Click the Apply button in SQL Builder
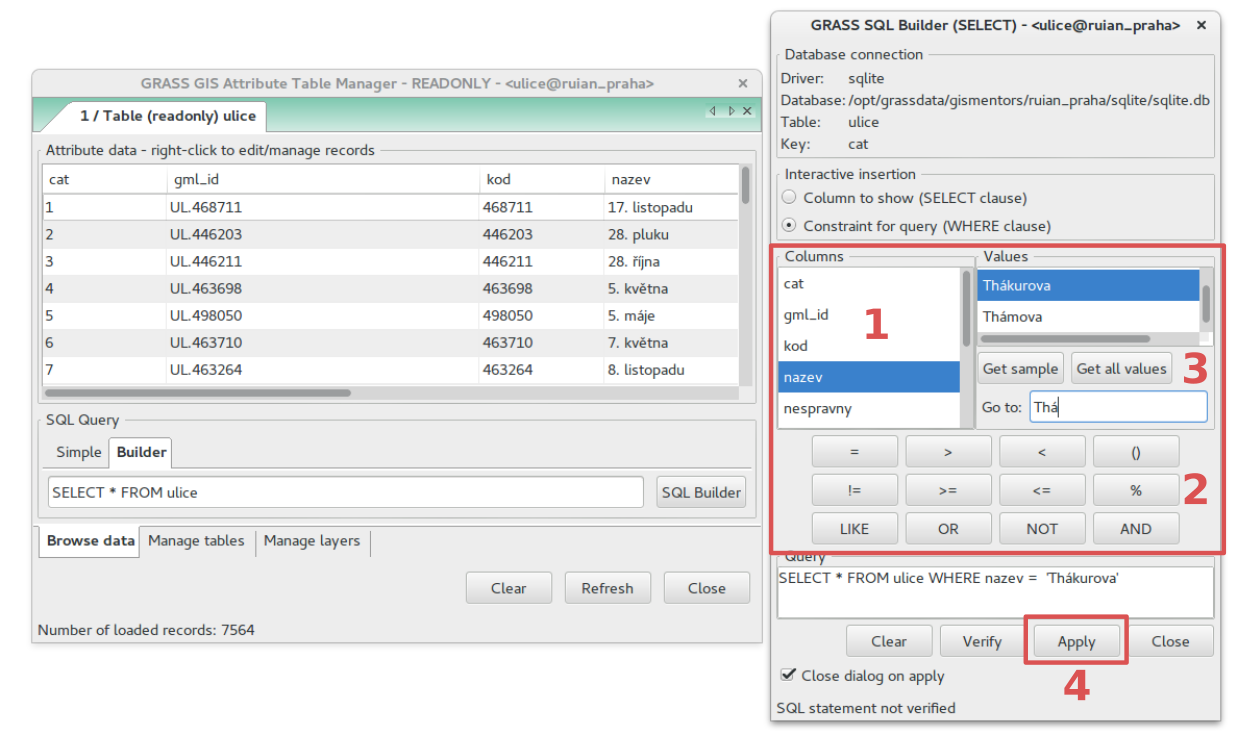 (1076, 642)
